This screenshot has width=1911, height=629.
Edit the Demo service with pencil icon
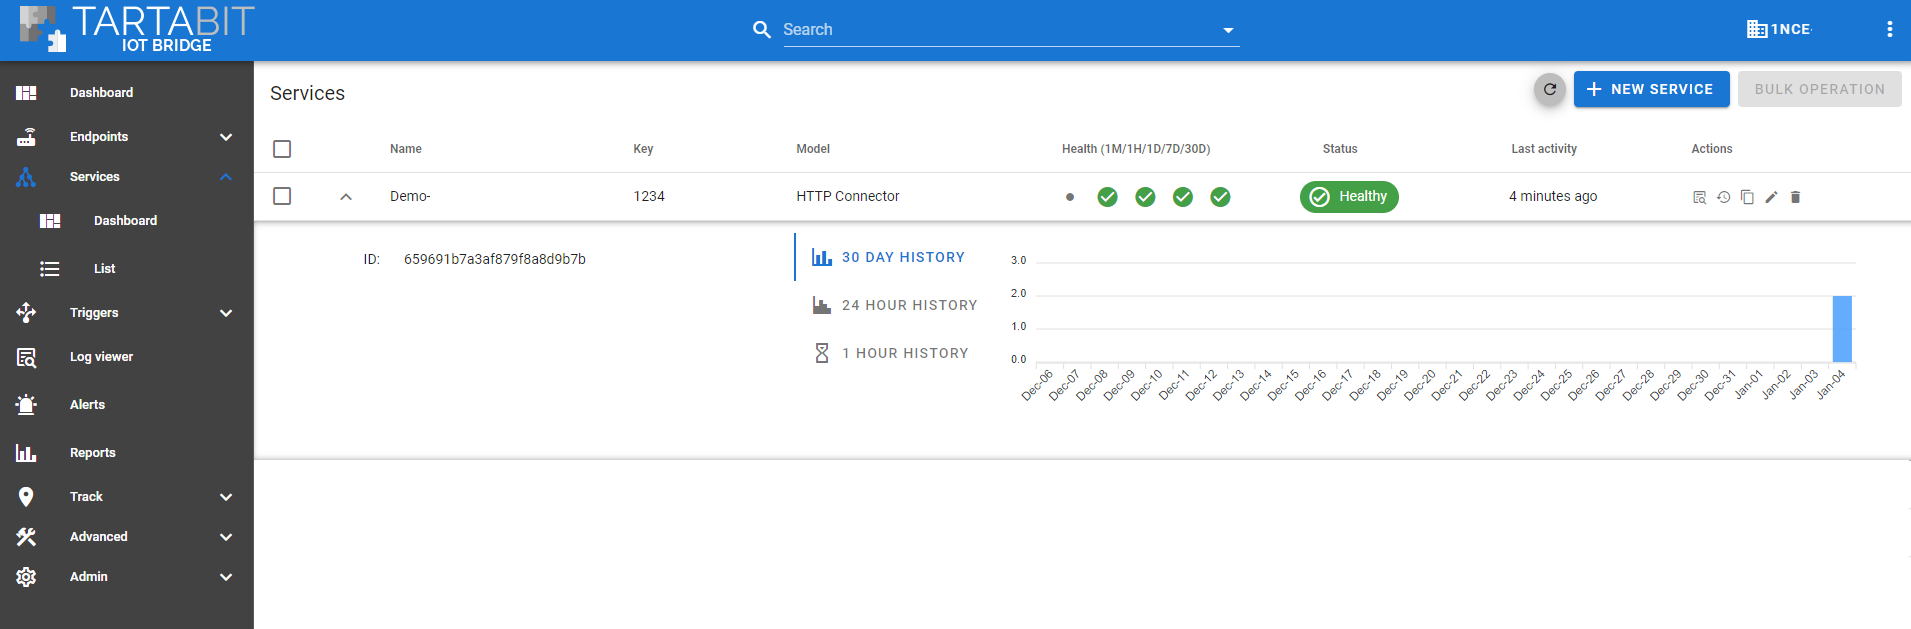[1771, 197]
